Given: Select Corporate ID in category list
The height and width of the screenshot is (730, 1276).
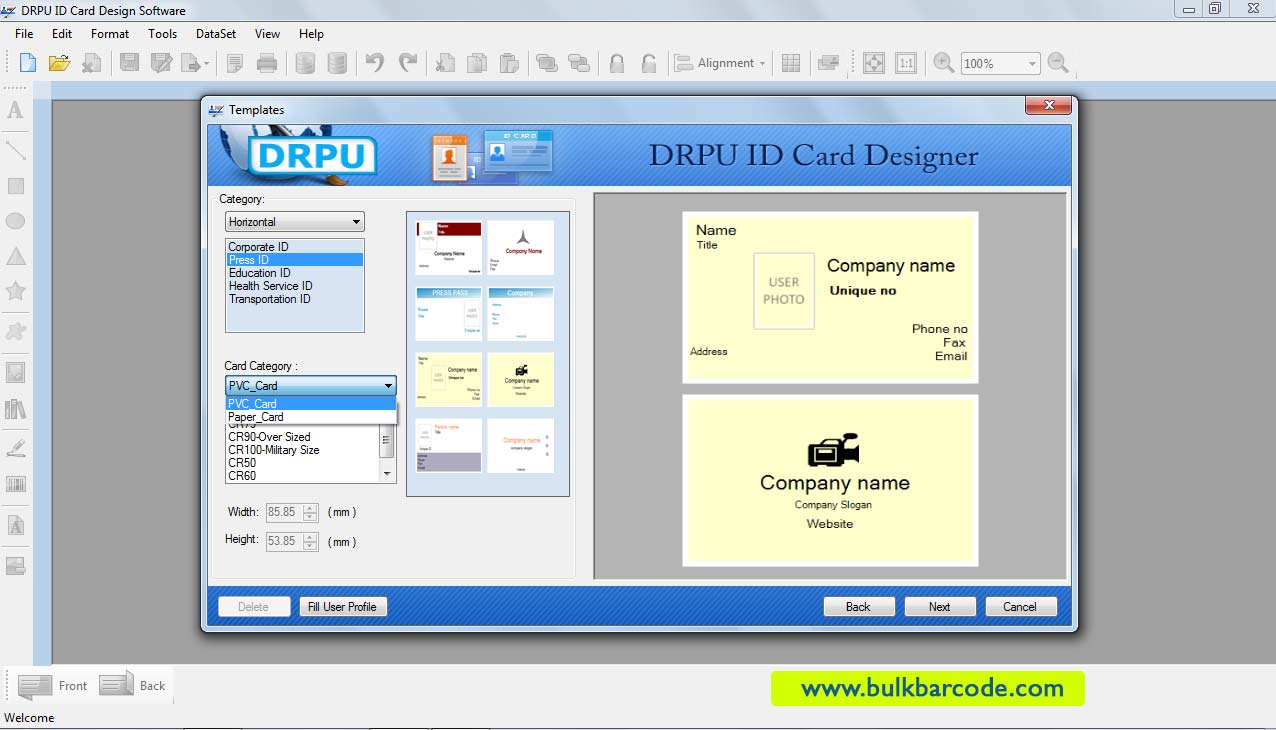Looking at the screenshot, I should point(294,247).
